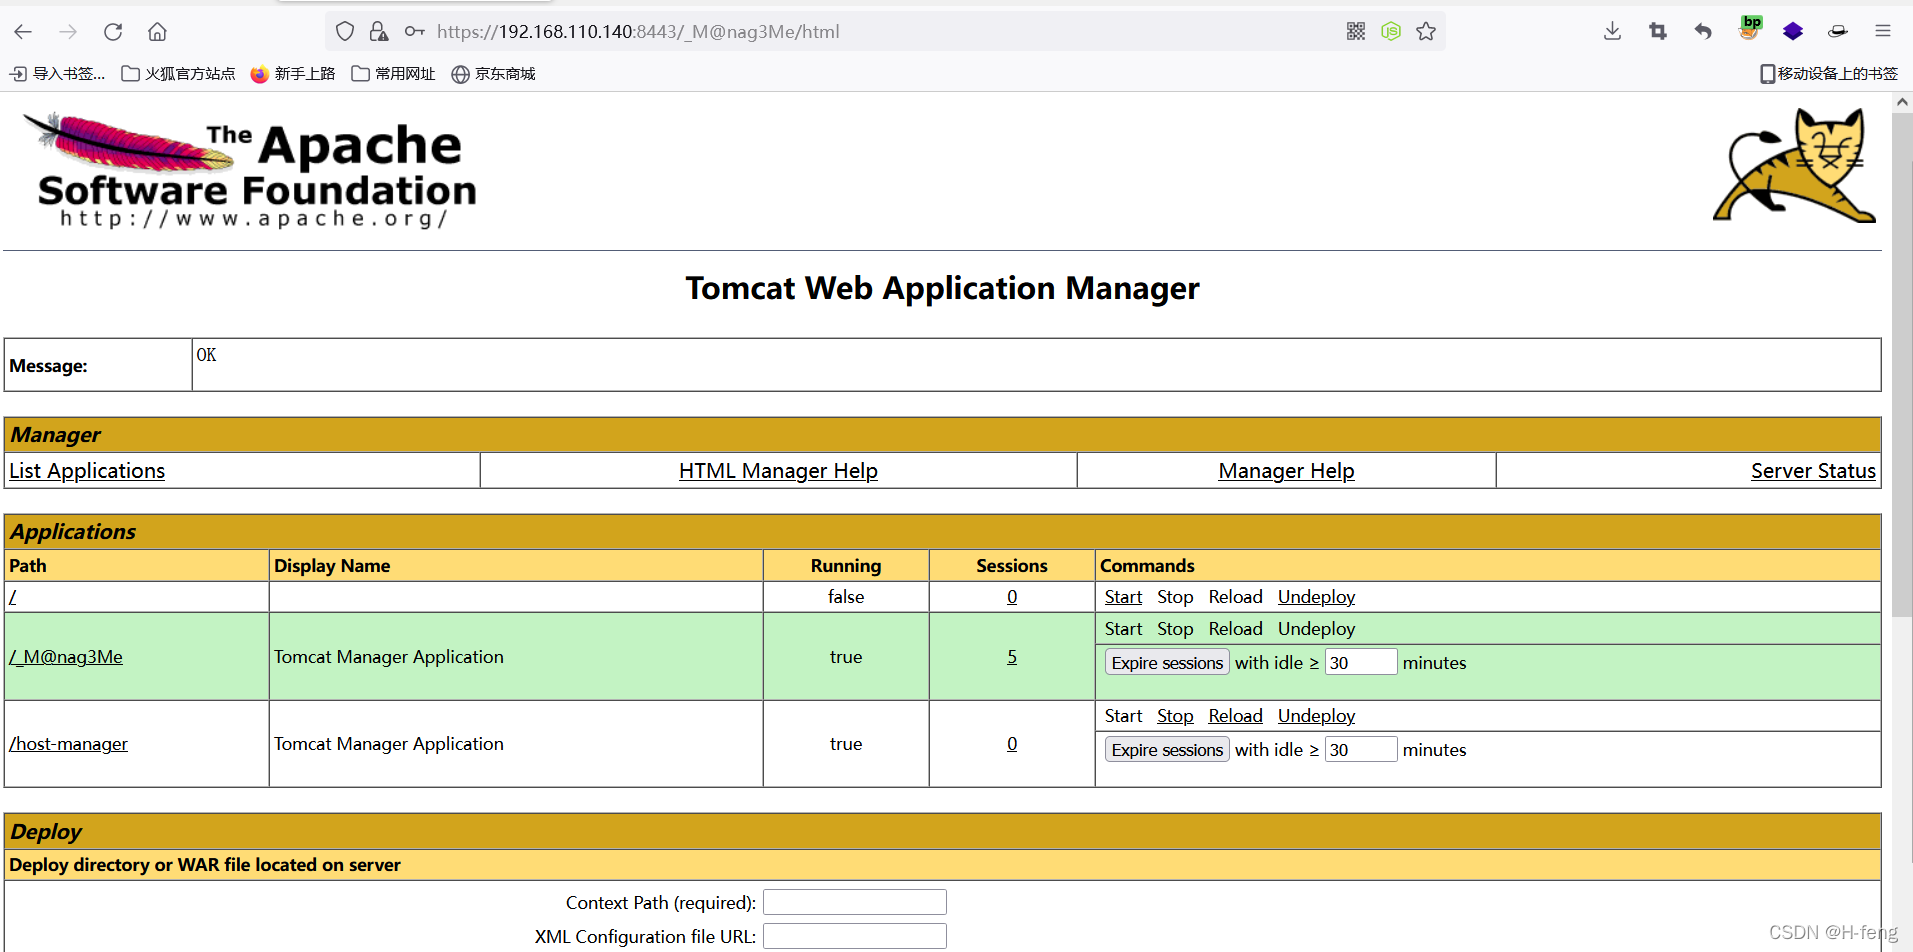
Task: Expire sessions for /host-manager
Action: [1167, 750]
